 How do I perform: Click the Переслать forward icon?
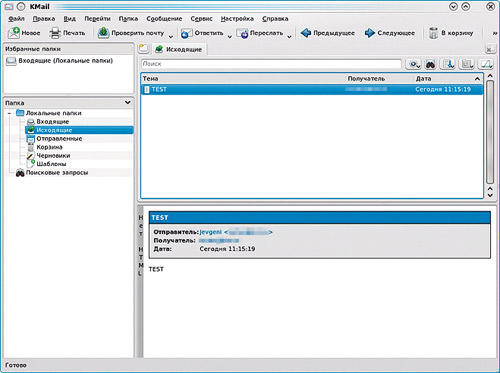pos(242,33)
